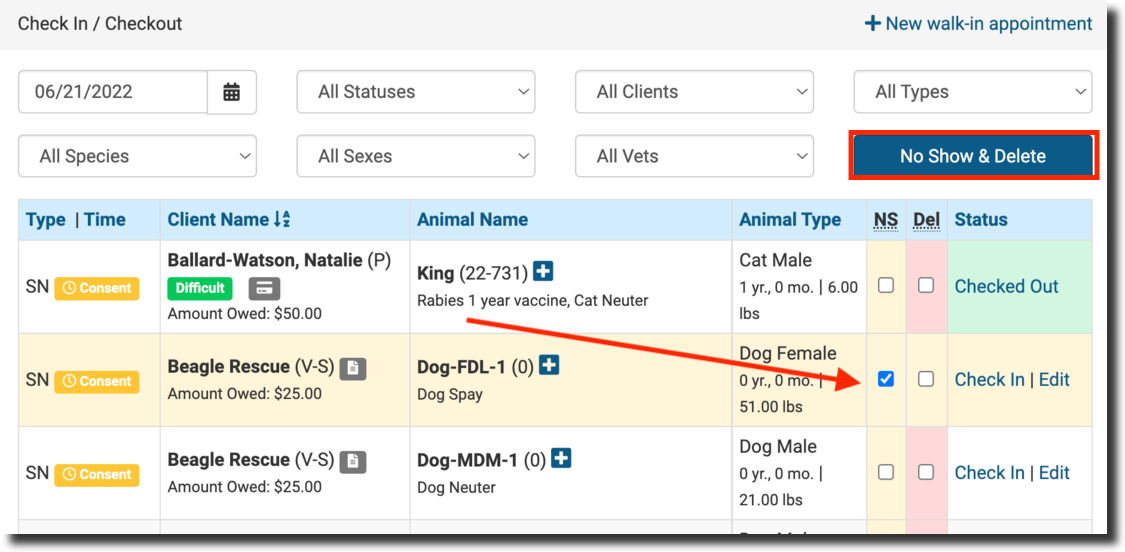Screen dimensions: 1125x552
Task: Expand the All Statuses dropdown
Action: 416,92
